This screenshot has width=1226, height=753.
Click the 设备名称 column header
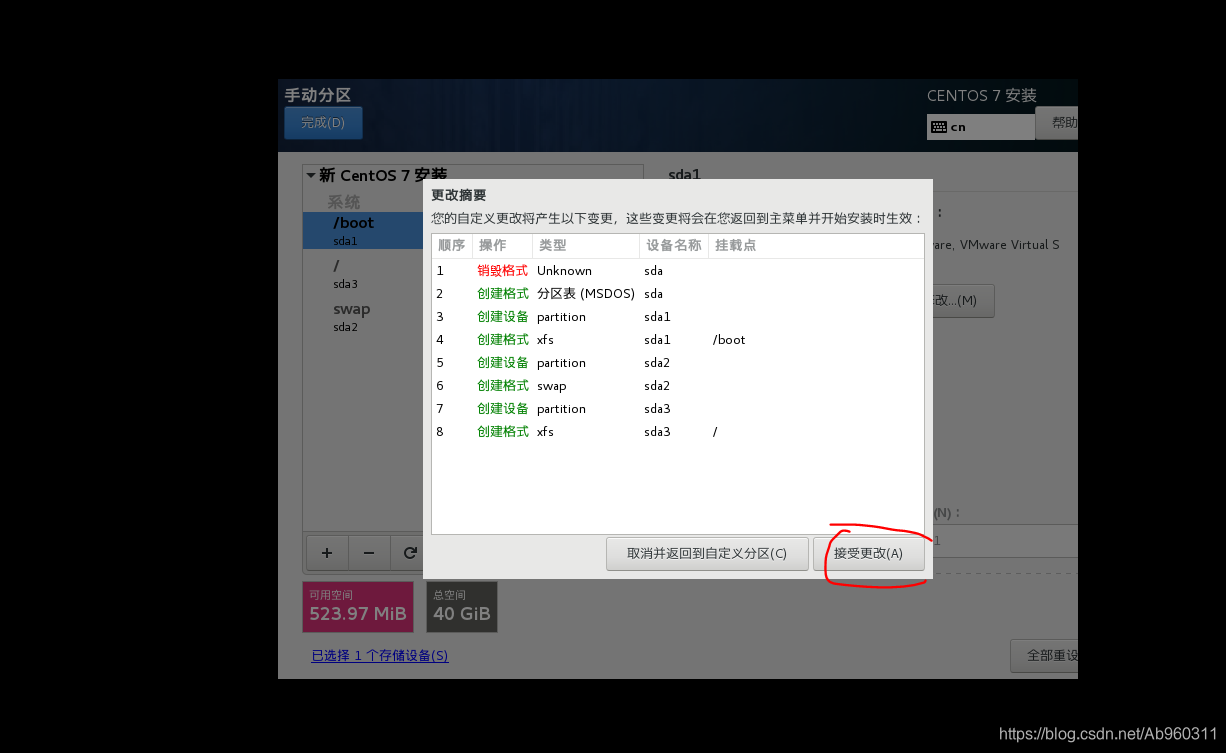point(674,245)
